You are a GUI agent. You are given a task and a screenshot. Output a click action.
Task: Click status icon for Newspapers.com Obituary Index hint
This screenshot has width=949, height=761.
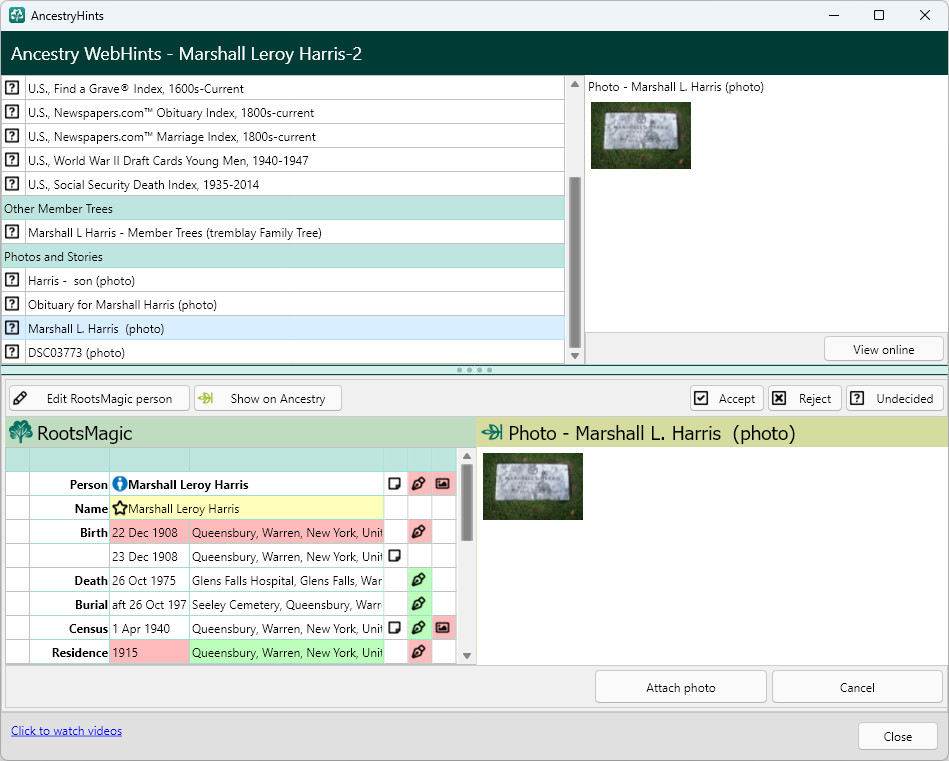(12, 112)
